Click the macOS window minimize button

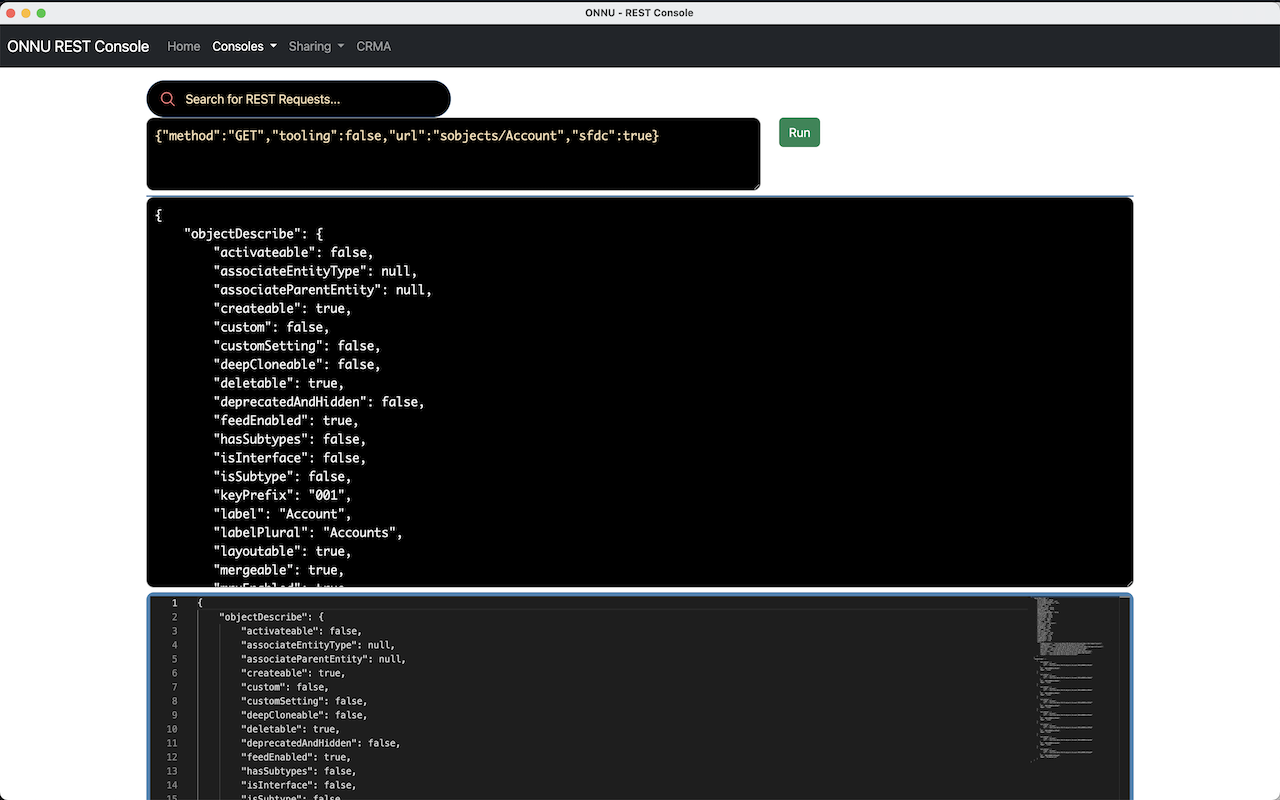[x=27, y=13]
